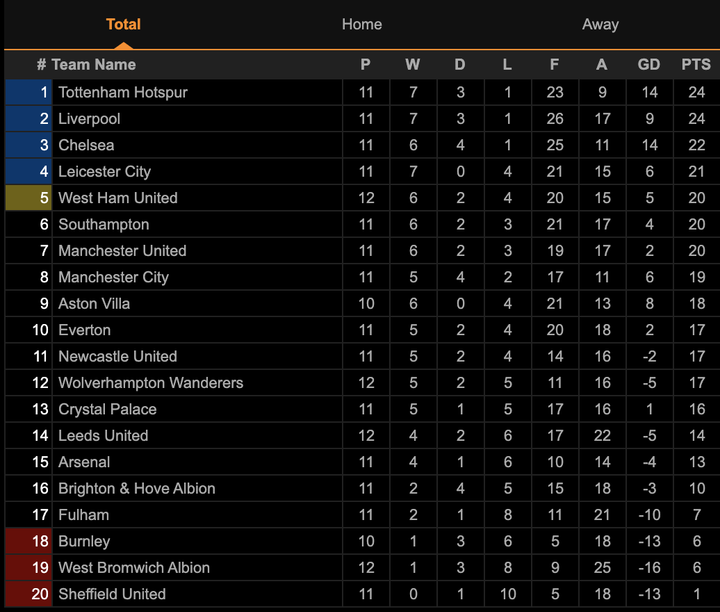The image size is (720, 612).
Task: Click Wolverhampton Wanderers team name
Action: [150, 383]
